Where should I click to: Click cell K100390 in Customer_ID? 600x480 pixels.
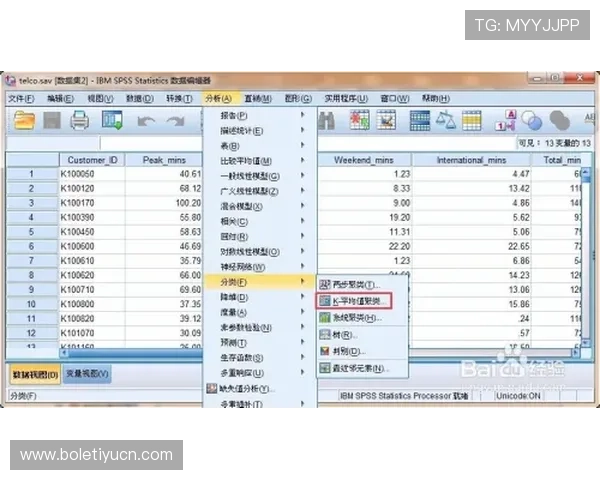(92, 217)
